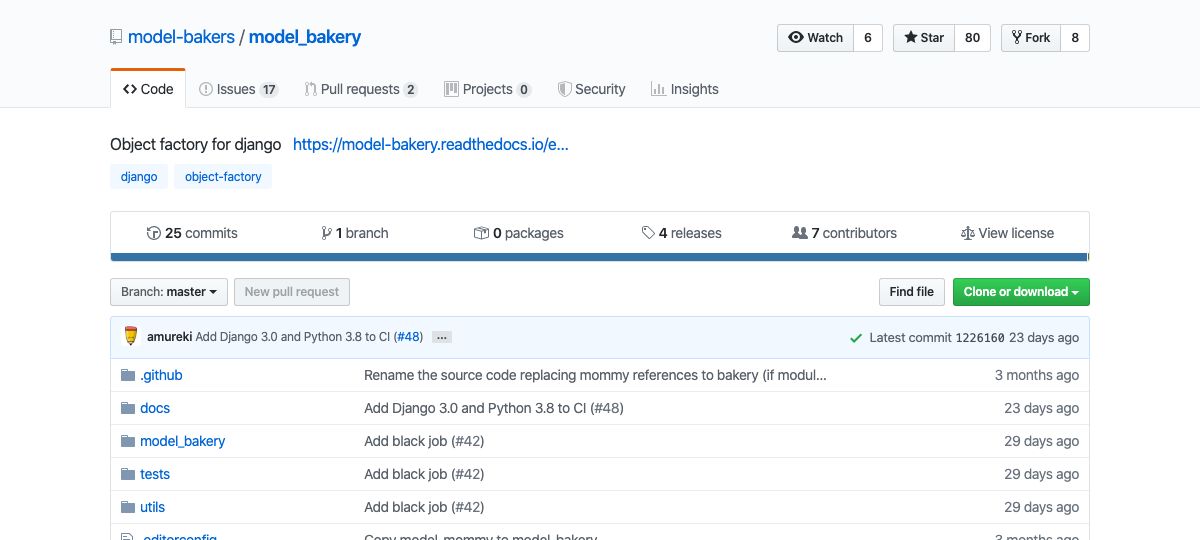Click the utils folder icon

[127, 507]
